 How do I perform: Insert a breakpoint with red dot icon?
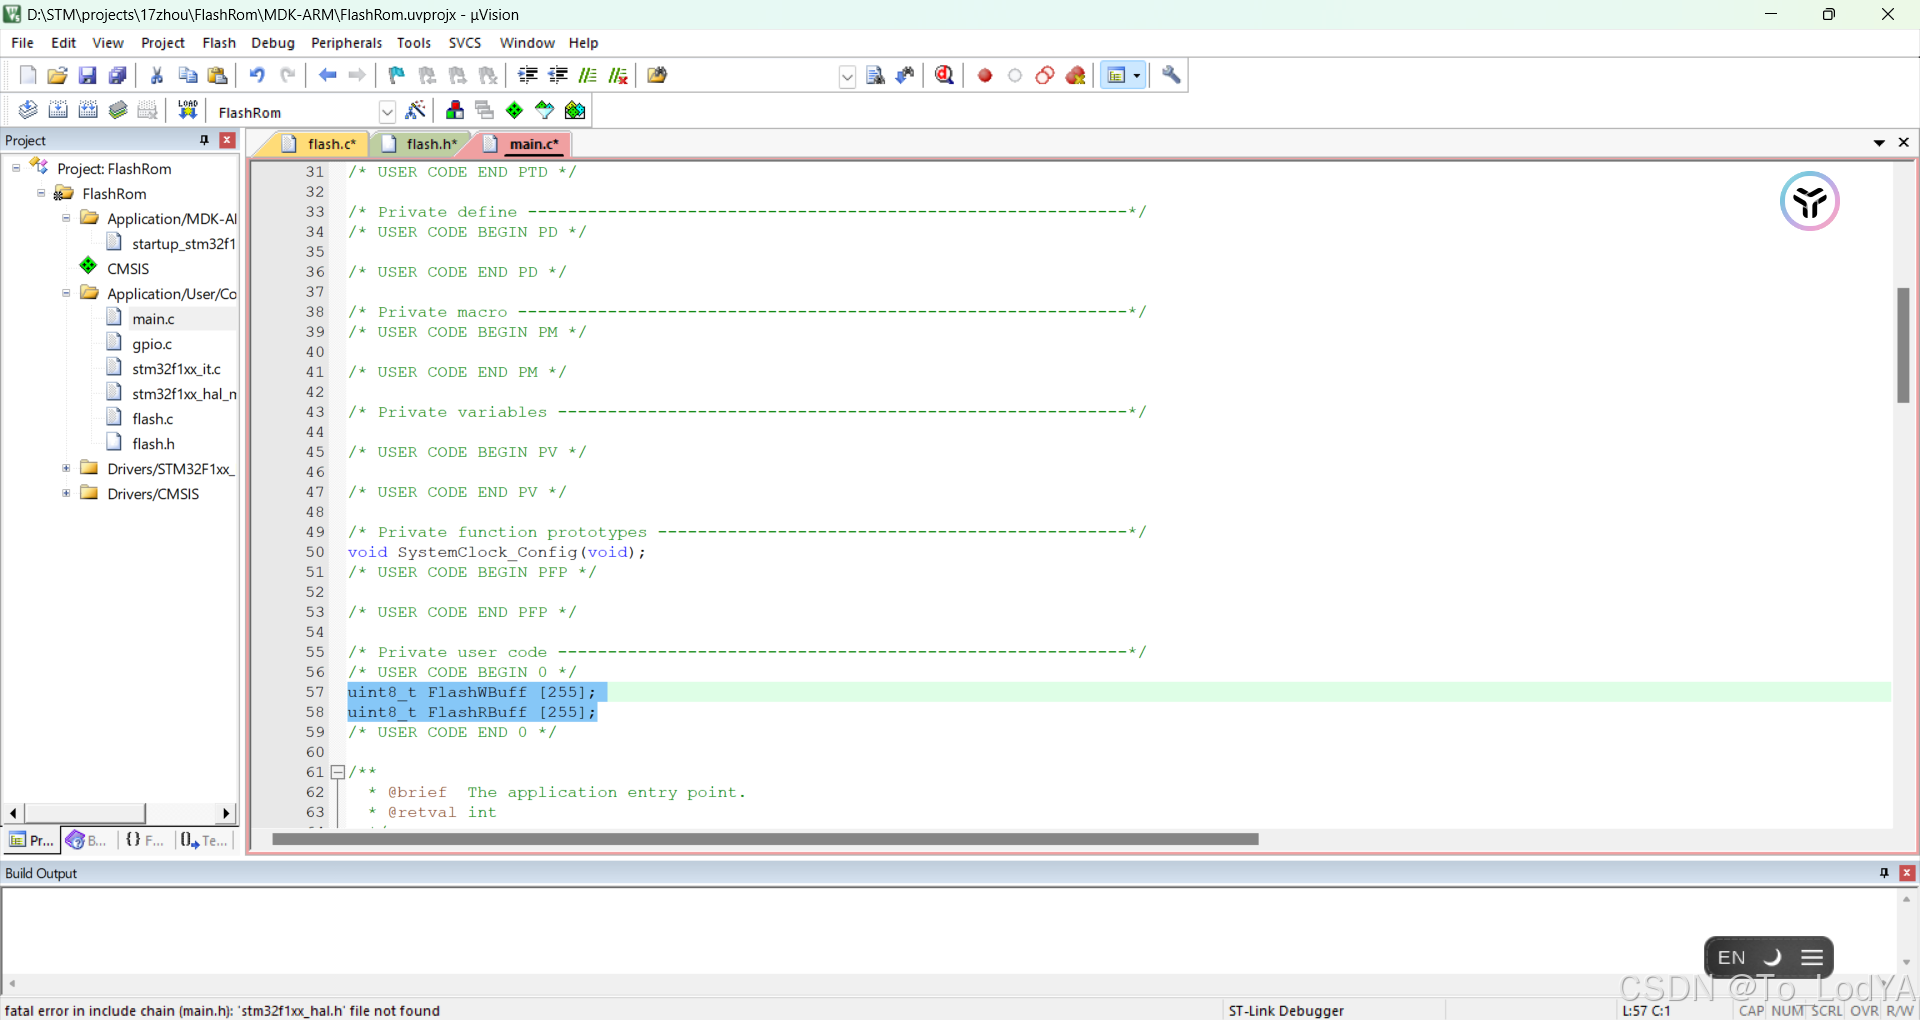985,75
